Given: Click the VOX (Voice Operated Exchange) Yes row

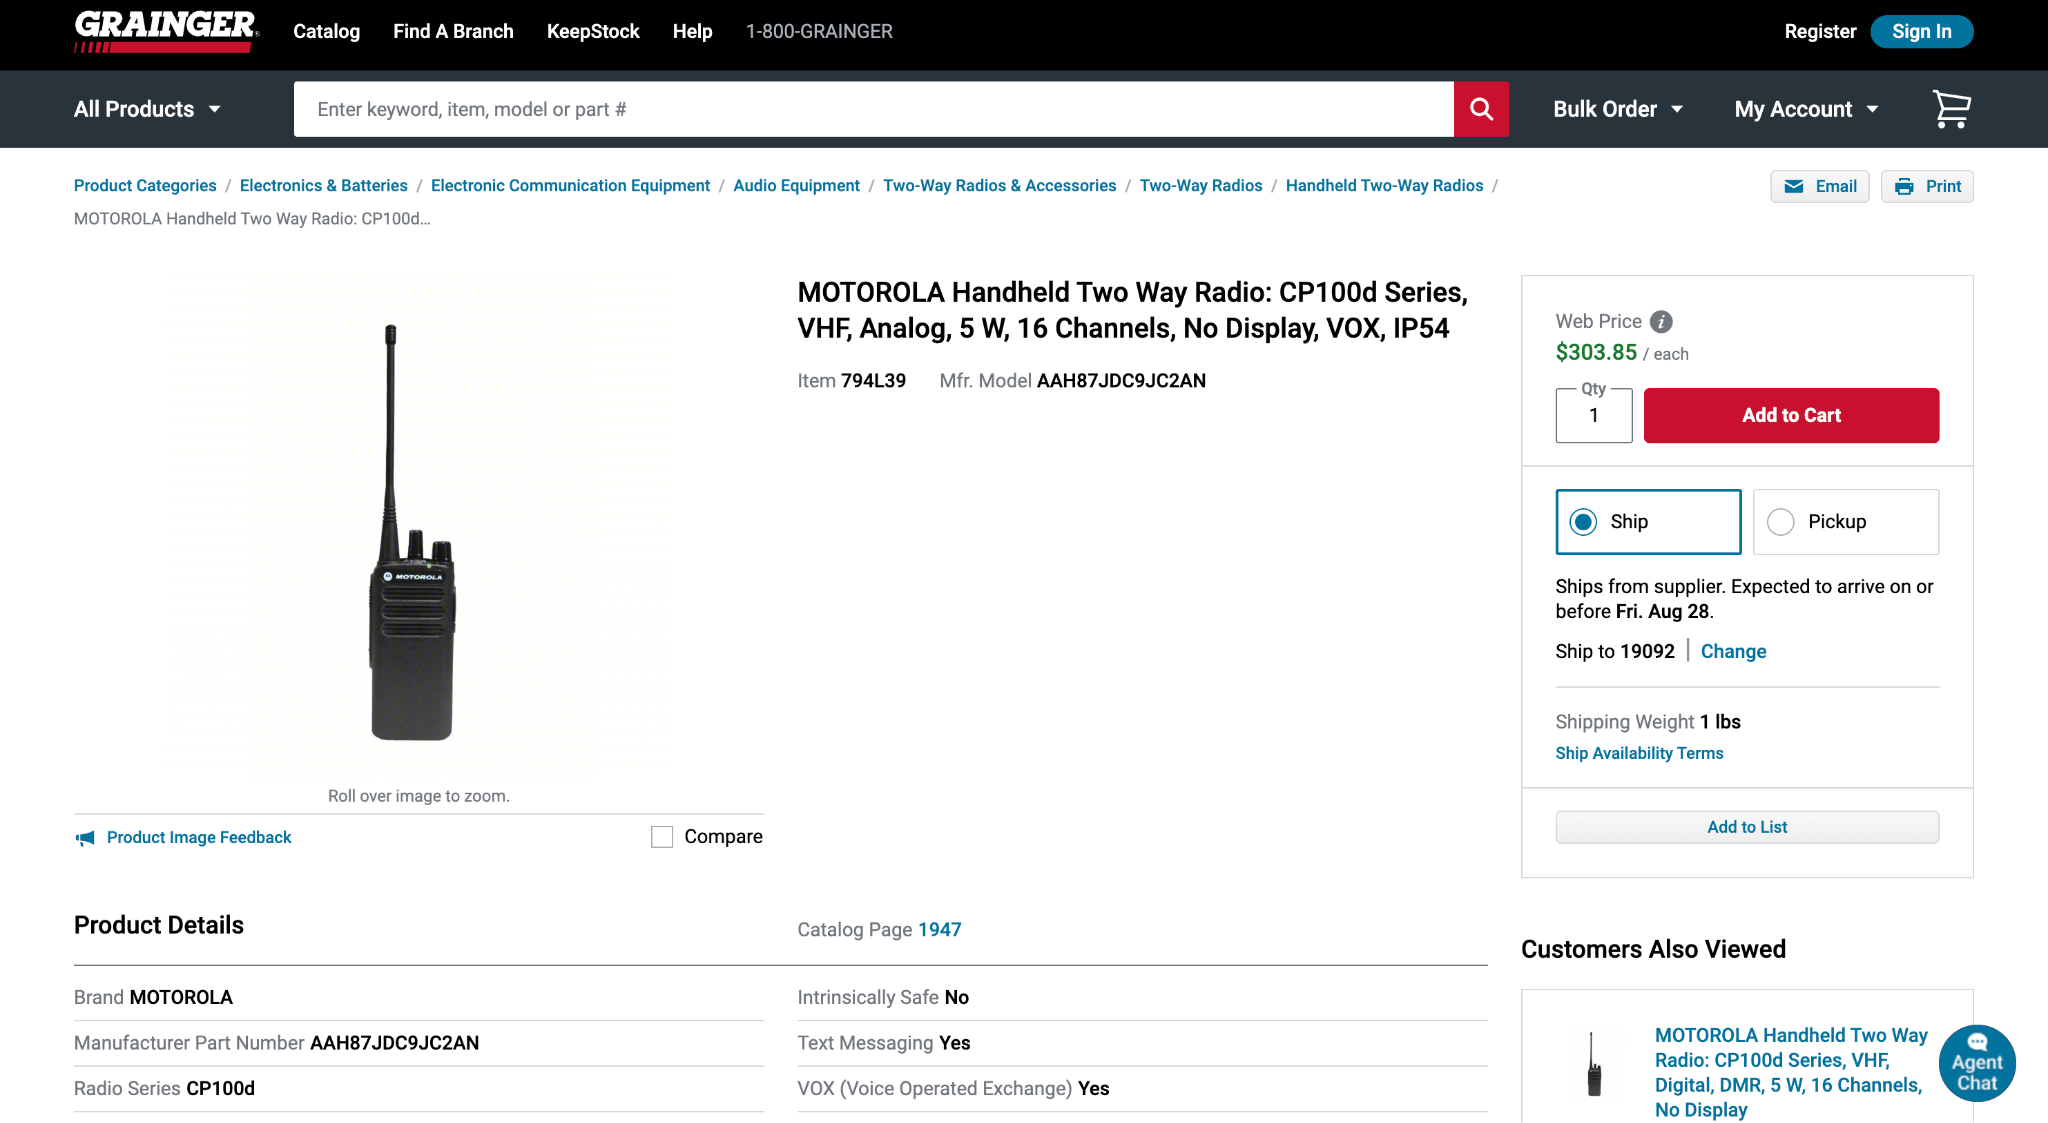Looking at the screenshot, I should (1142, 1088).
